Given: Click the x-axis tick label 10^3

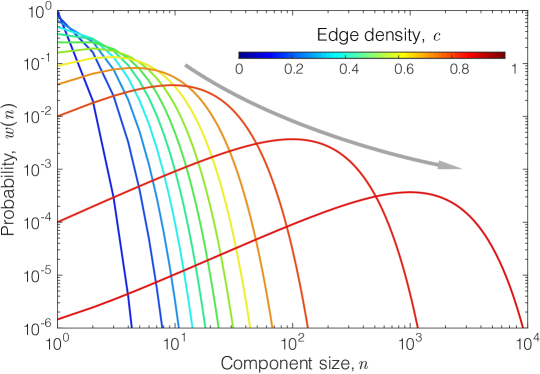Looking at the screenshot, I should (x=410, y=343).
